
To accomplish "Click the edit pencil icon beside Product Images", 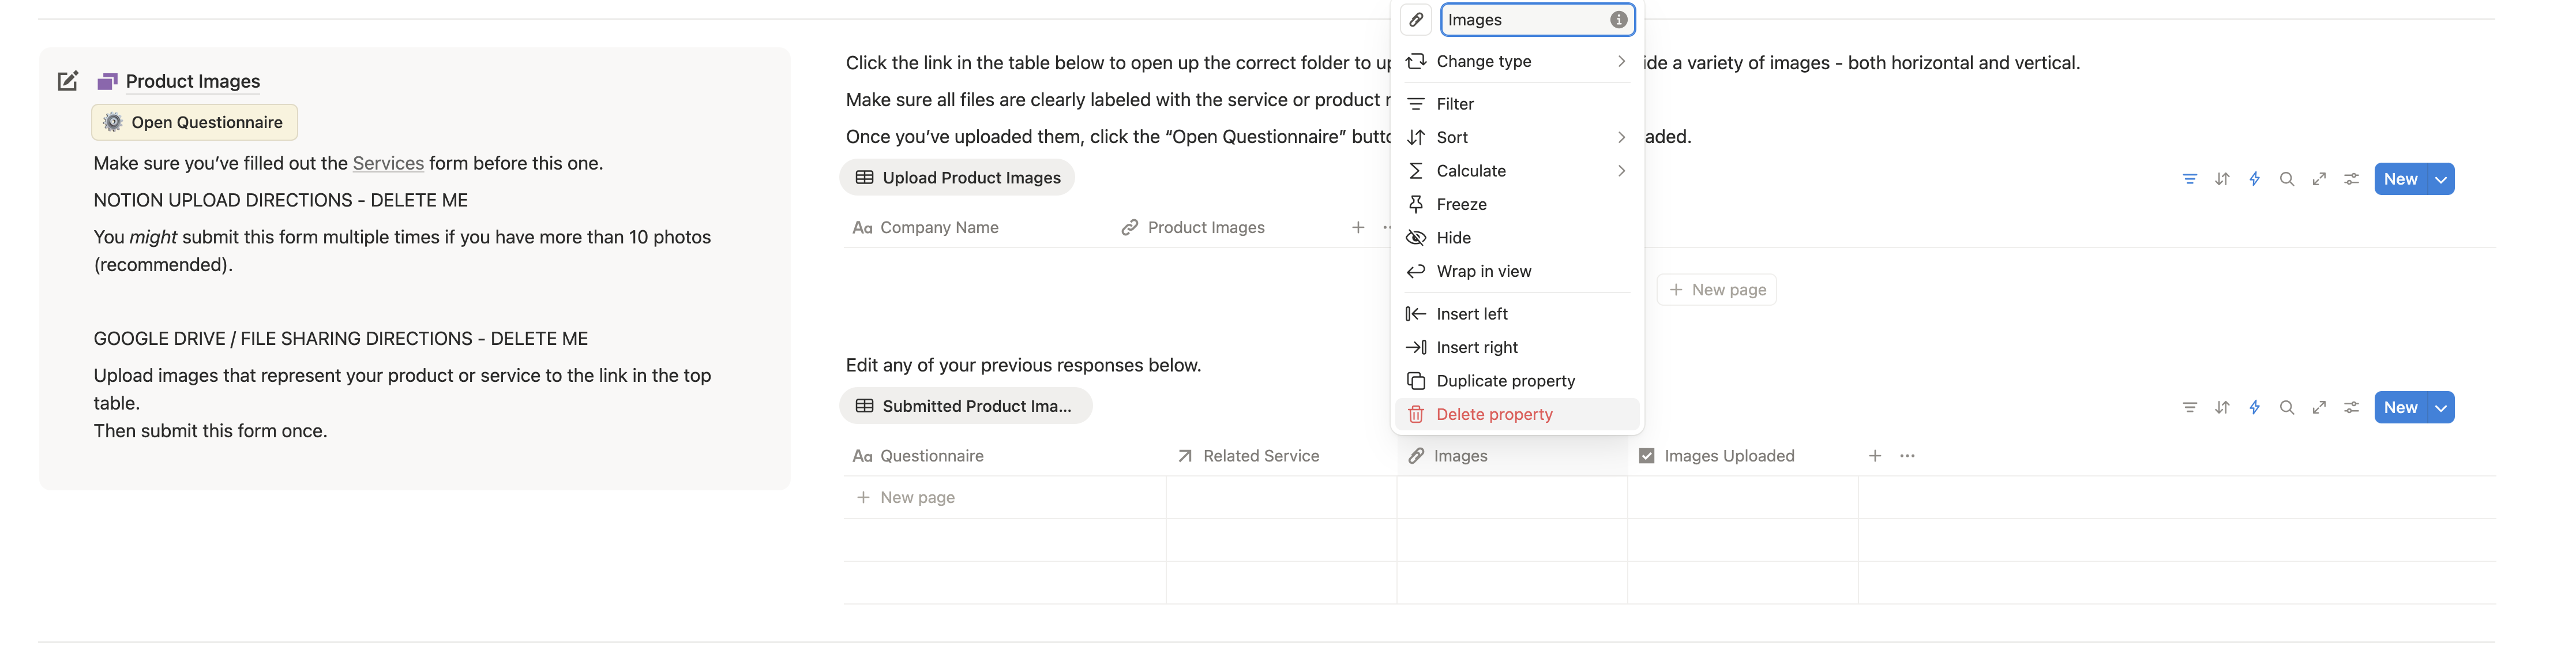I will [x=68, y=81].
